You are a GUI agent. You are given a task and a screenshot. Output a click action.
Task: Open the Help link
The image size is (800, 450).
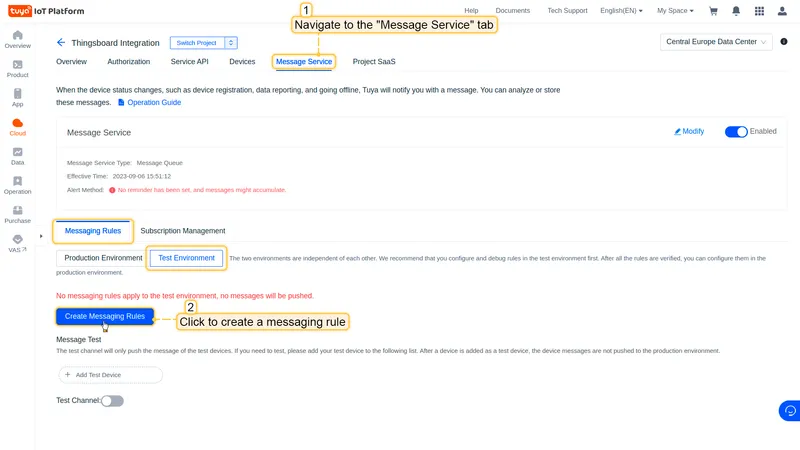(x=471, y=11)
